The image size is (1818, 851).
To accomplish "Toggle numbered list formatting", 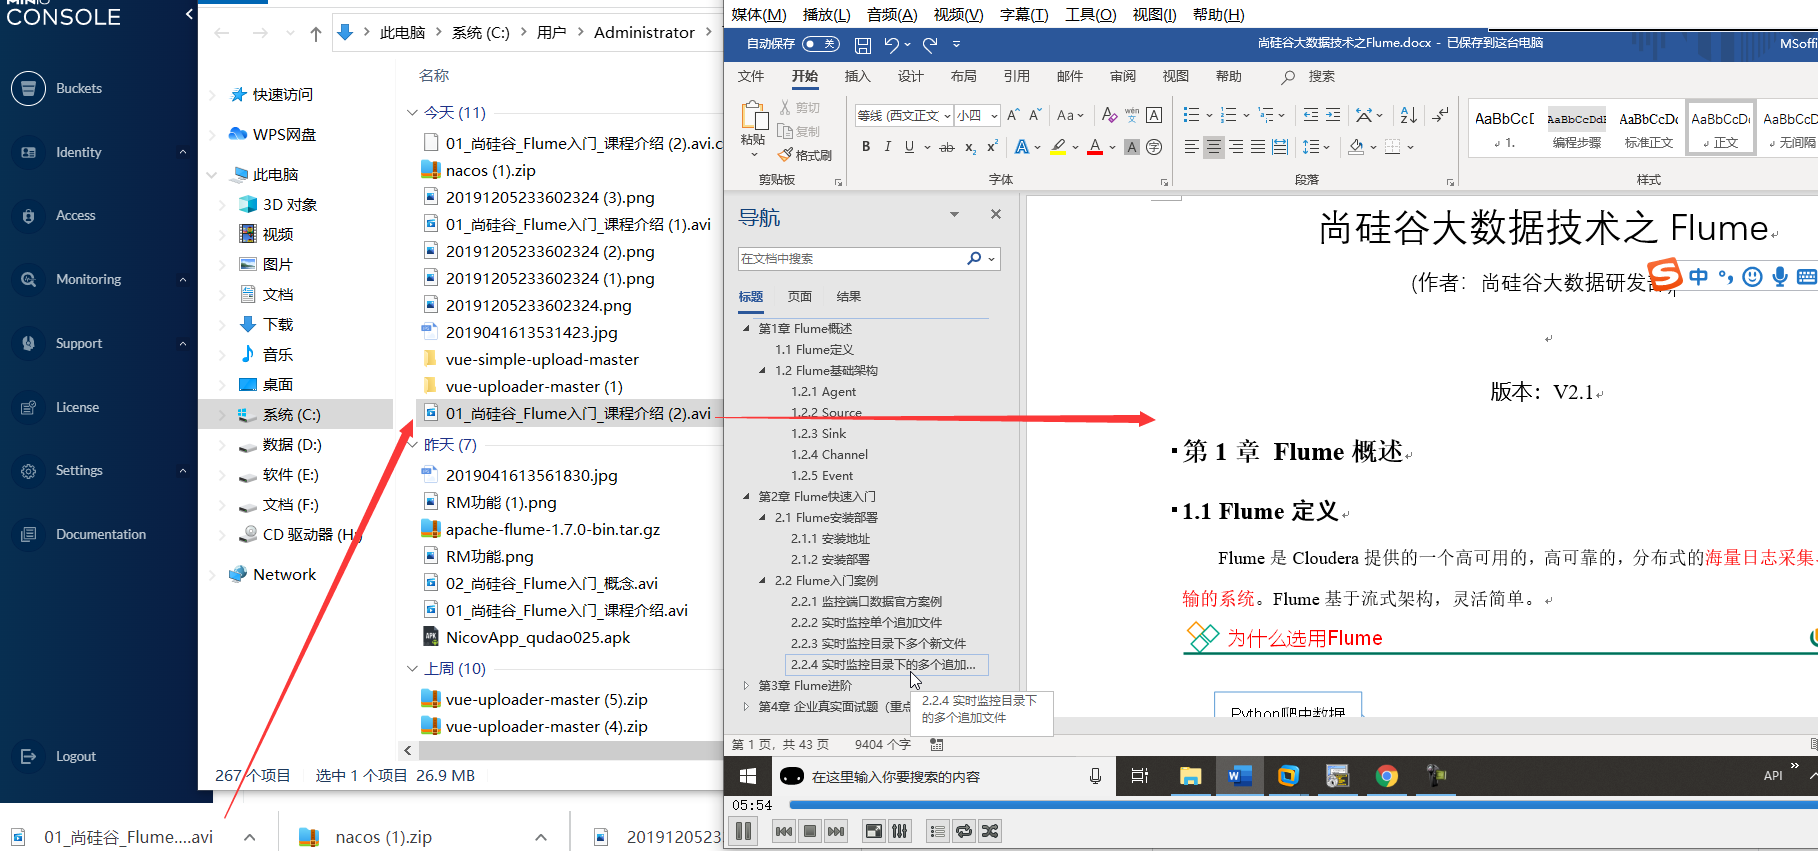I will [1229, 115].
